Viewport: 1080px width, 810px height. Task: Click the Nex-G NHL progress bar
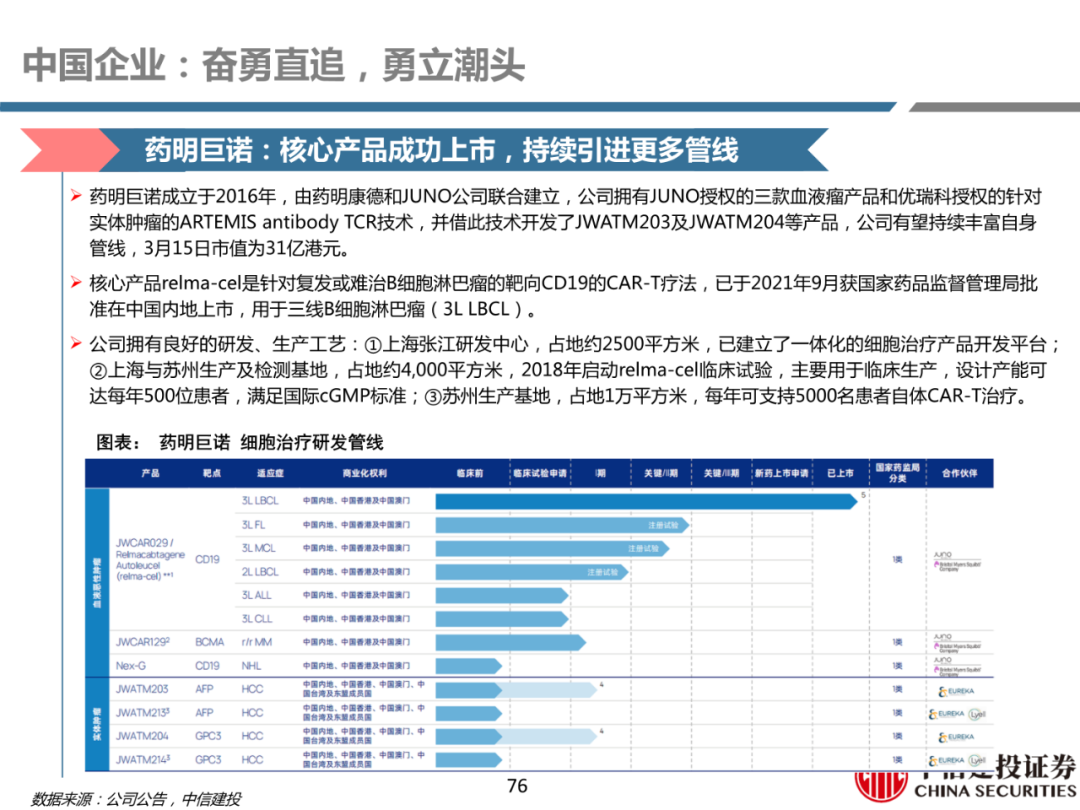(468, 666)
